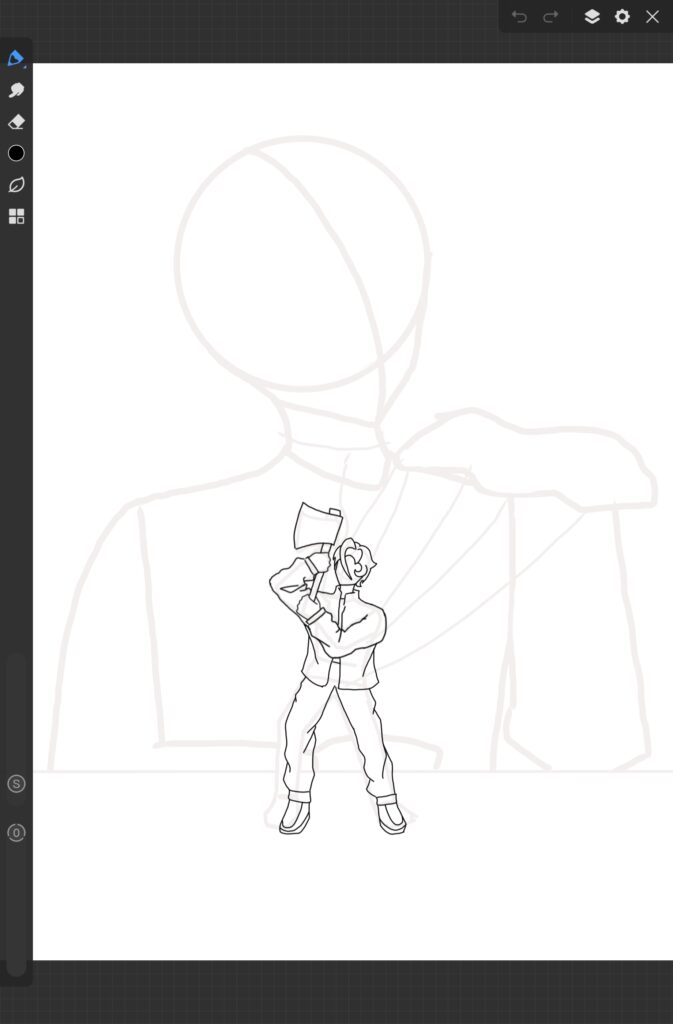Open the leaf-shaped tools icon
The height and width of the screenshot is (1024, 673).
pyautogui.click(x=16, y=185)
